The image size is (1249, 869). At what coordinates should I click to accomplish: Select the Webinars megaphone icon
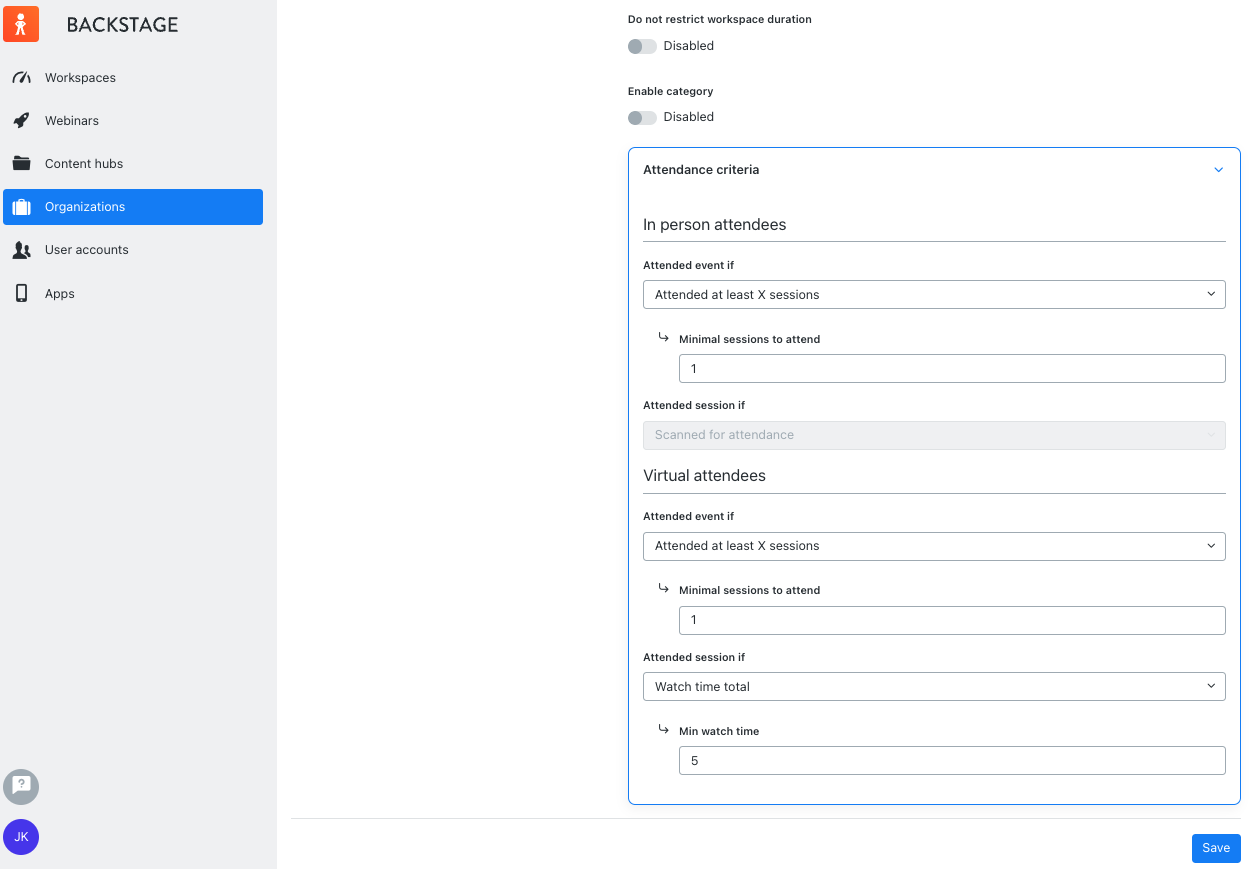21,120
